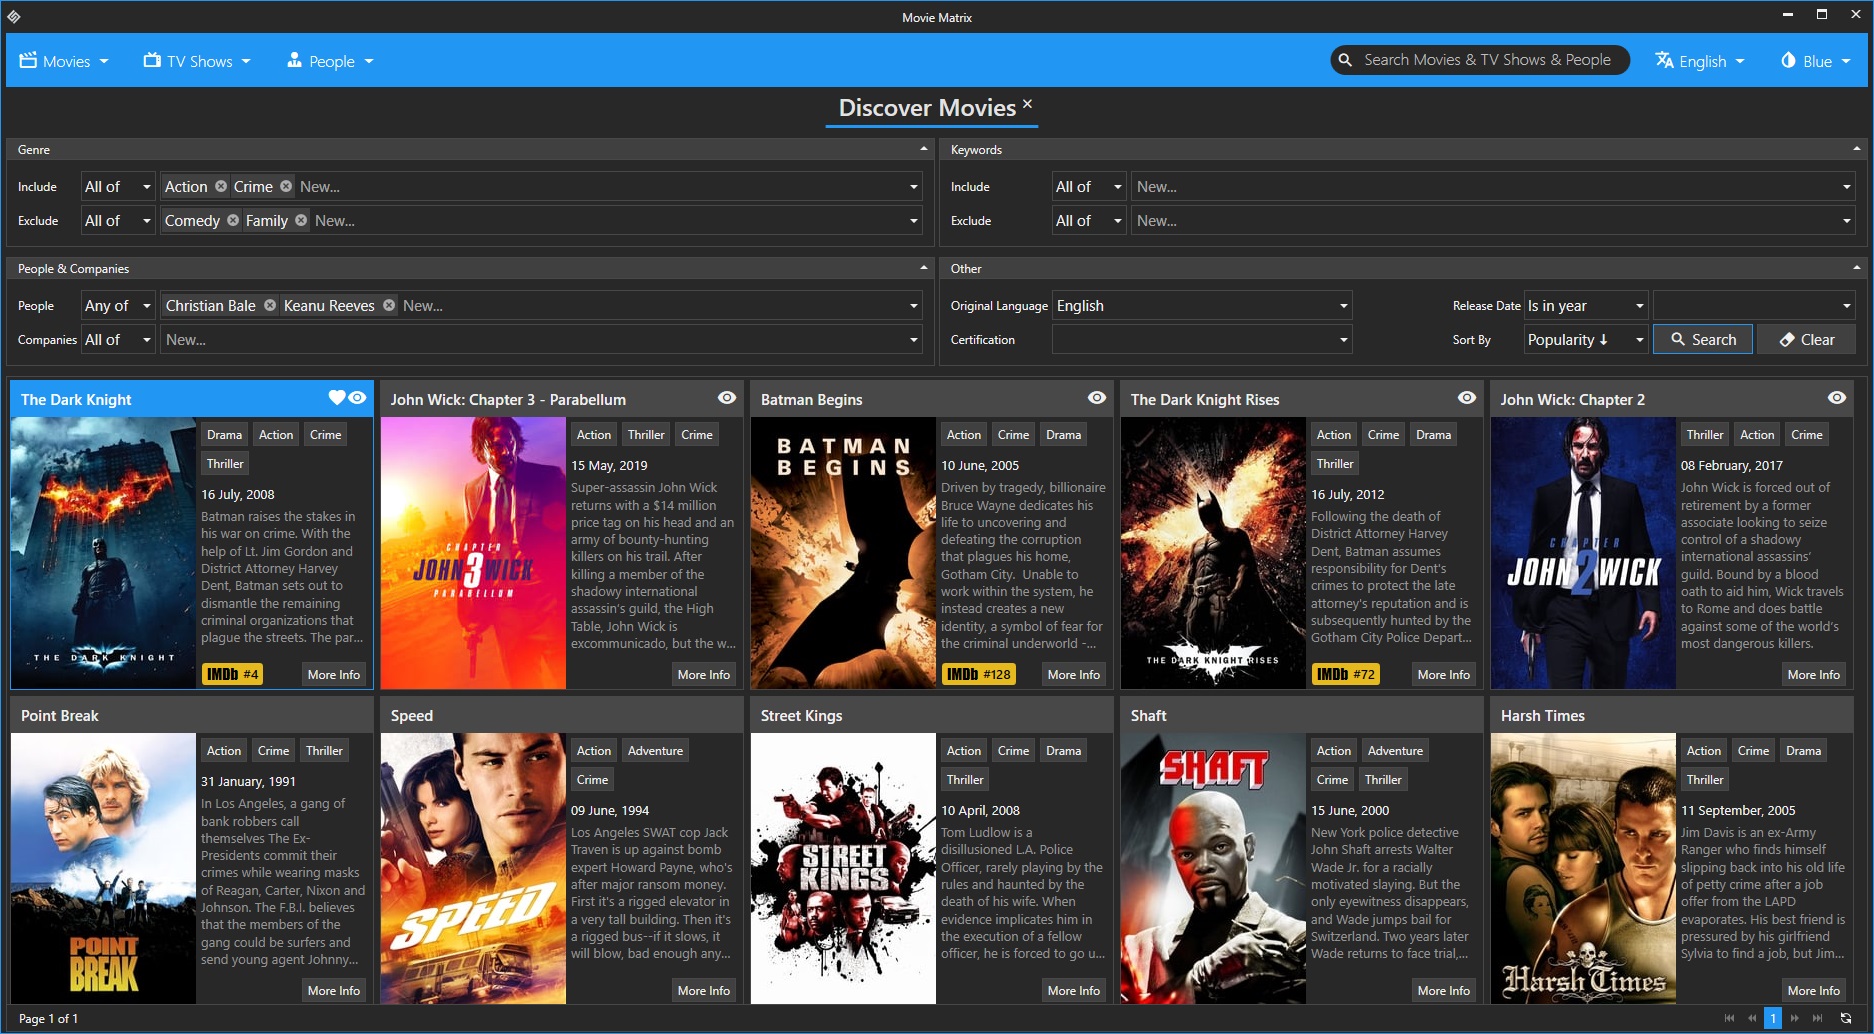Remove Keanu Reeves from People filter
1874x1034 pixels.
[389, 305]
